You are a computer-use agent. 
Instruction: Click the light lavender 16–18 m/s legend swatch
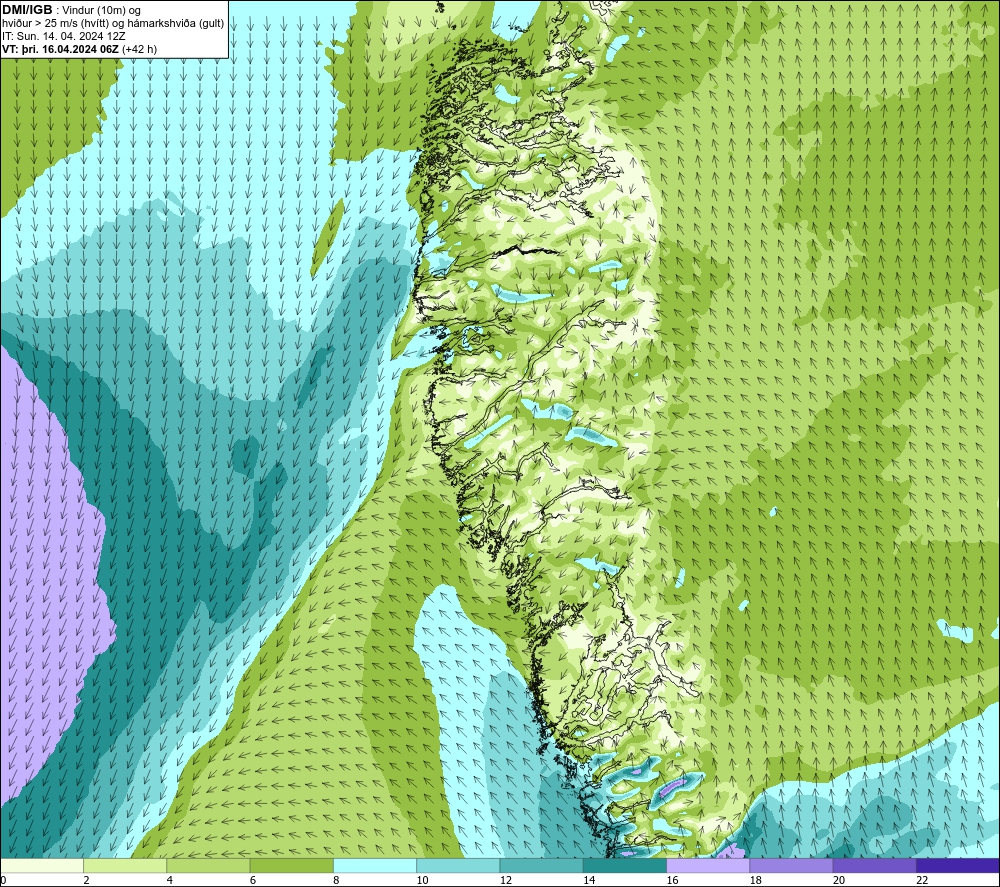coord(708,865)
